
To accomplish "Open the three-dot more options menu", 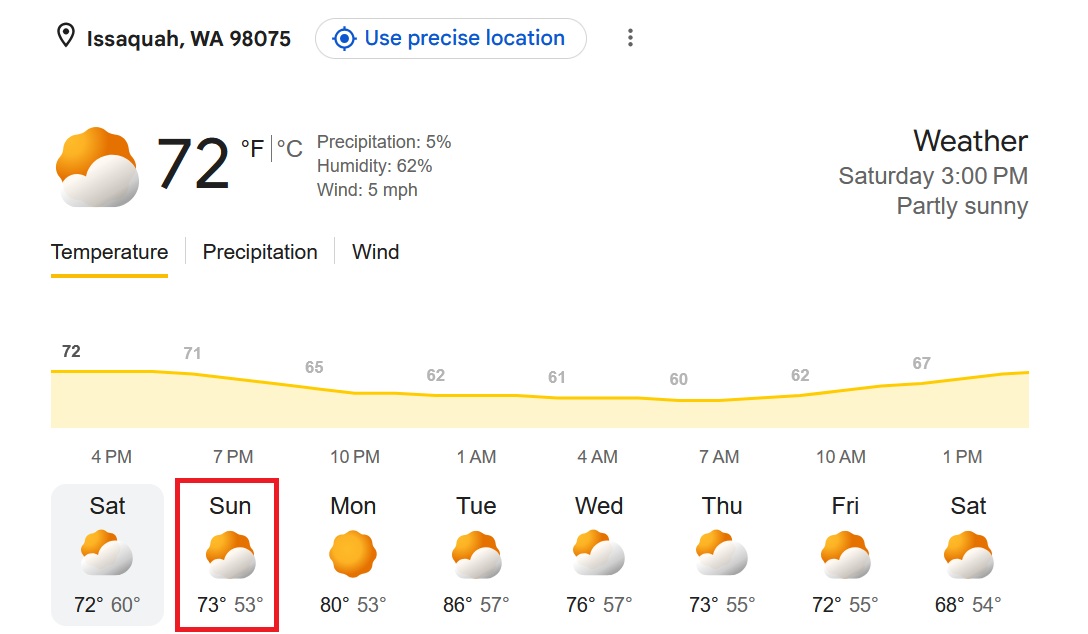I will click(x=630, y=37).
